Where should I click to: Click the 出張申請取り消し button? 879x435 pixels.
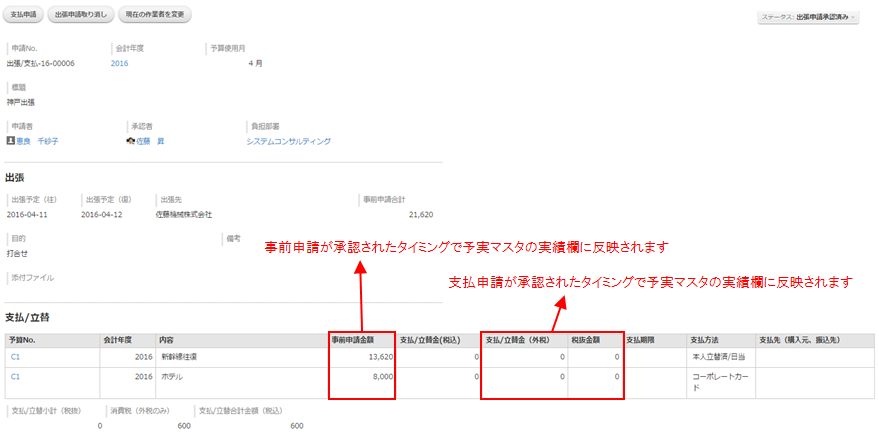[x=81, y=15]
